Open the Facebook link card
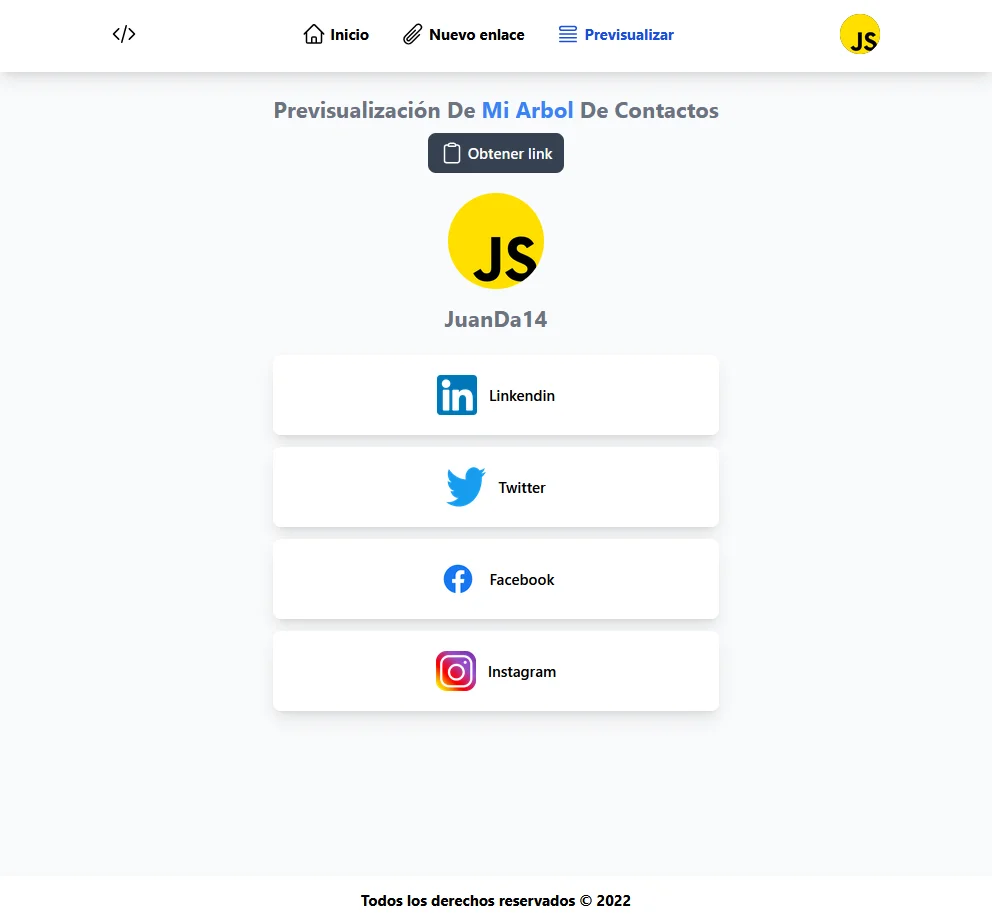The width and height of the screenshot is (992, 918). coord(496,579)
